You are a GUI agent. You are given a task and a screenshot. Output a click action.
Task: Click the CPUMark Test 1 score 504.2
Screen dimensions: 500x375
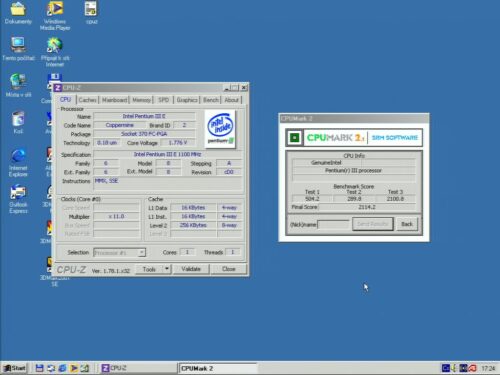[x=312, y=199]
